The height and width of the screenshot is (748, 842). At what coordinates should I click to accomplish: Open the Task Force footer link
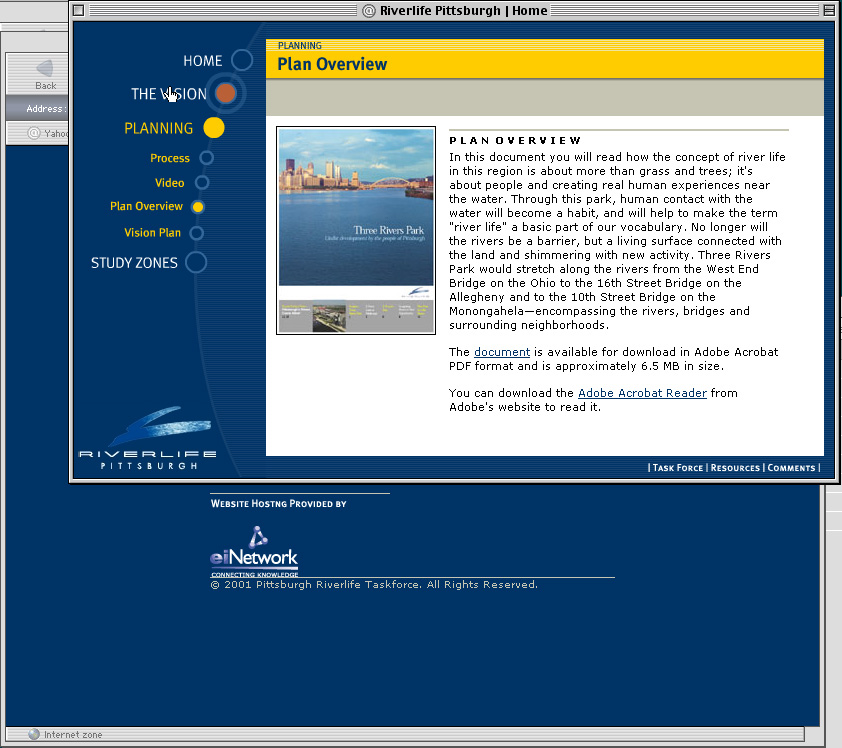pyautogui.click(x=678, y=468)
